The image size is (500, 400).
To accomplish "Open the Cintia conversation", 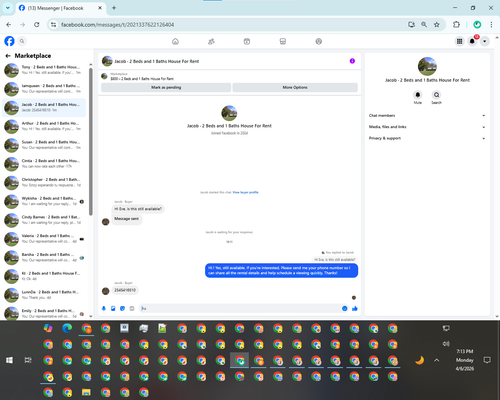I will [44, 163].
